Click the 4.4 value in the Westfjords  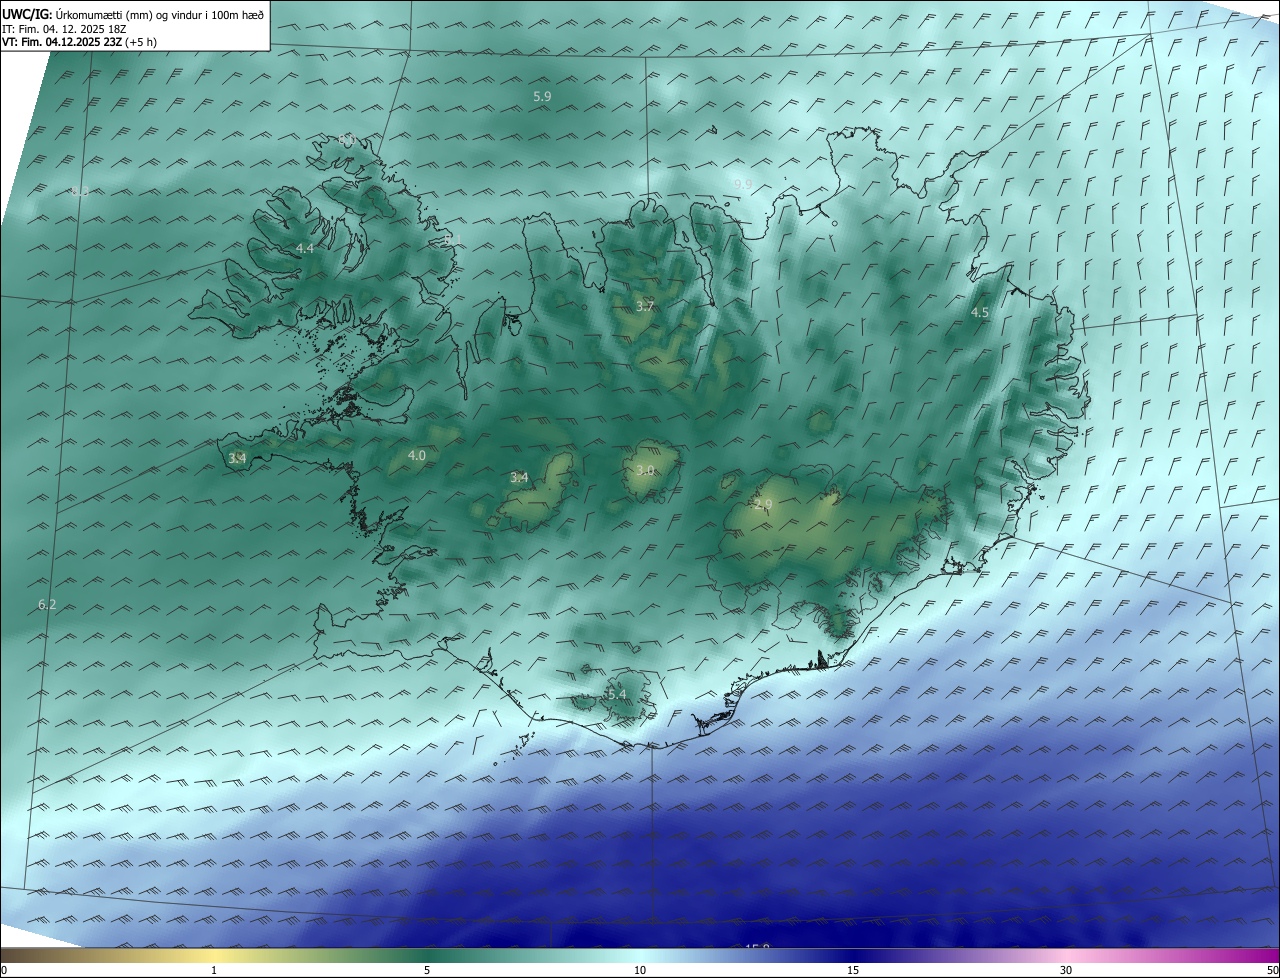coord(305,248)
